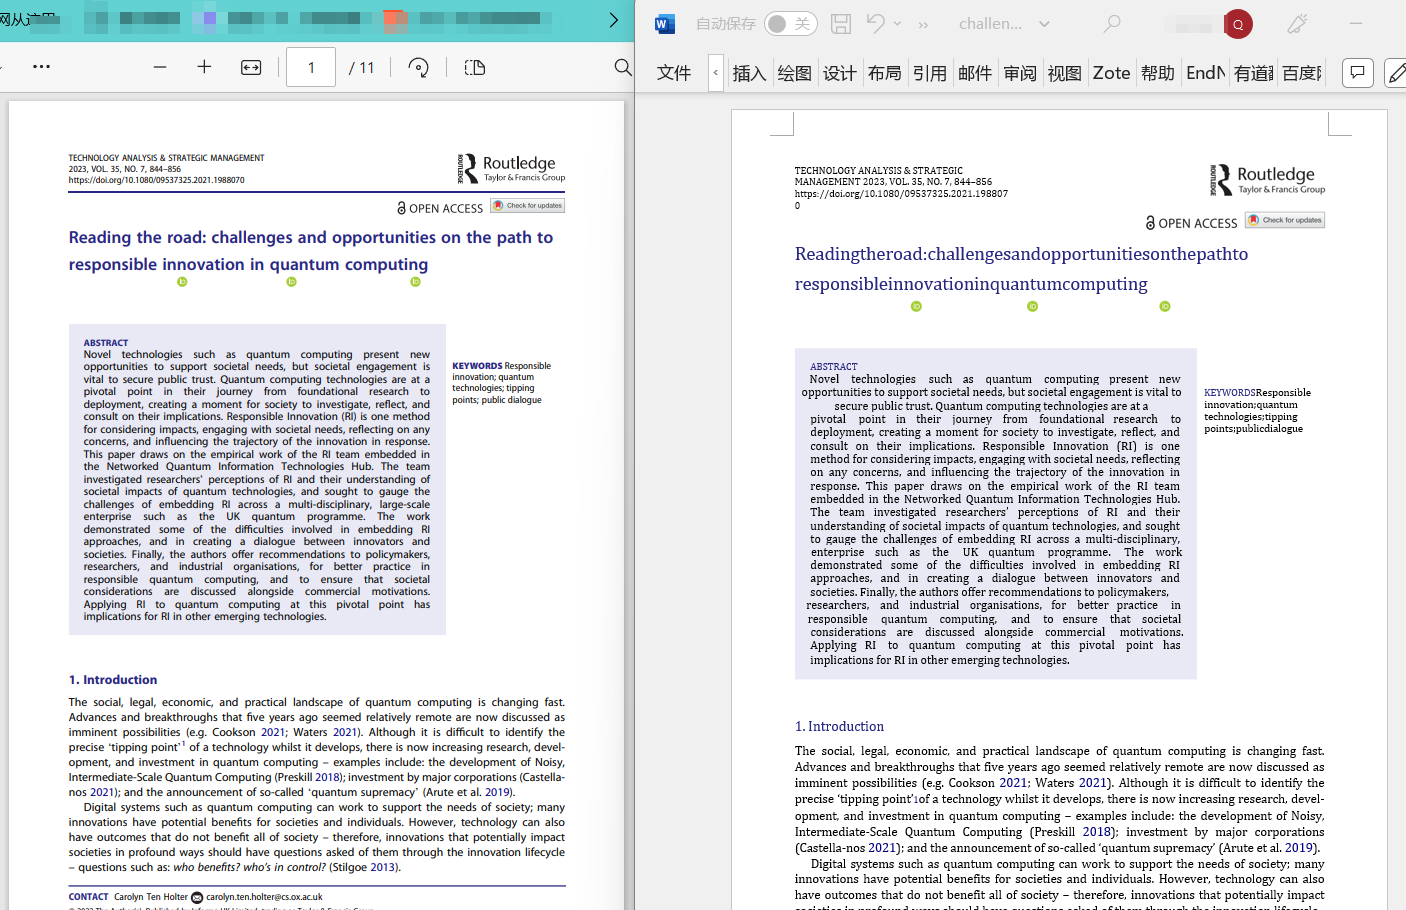Switch to the 布局 ribbon tab
The width and height of the screenshot is (1406, 910).
click(x=884, y=73)
